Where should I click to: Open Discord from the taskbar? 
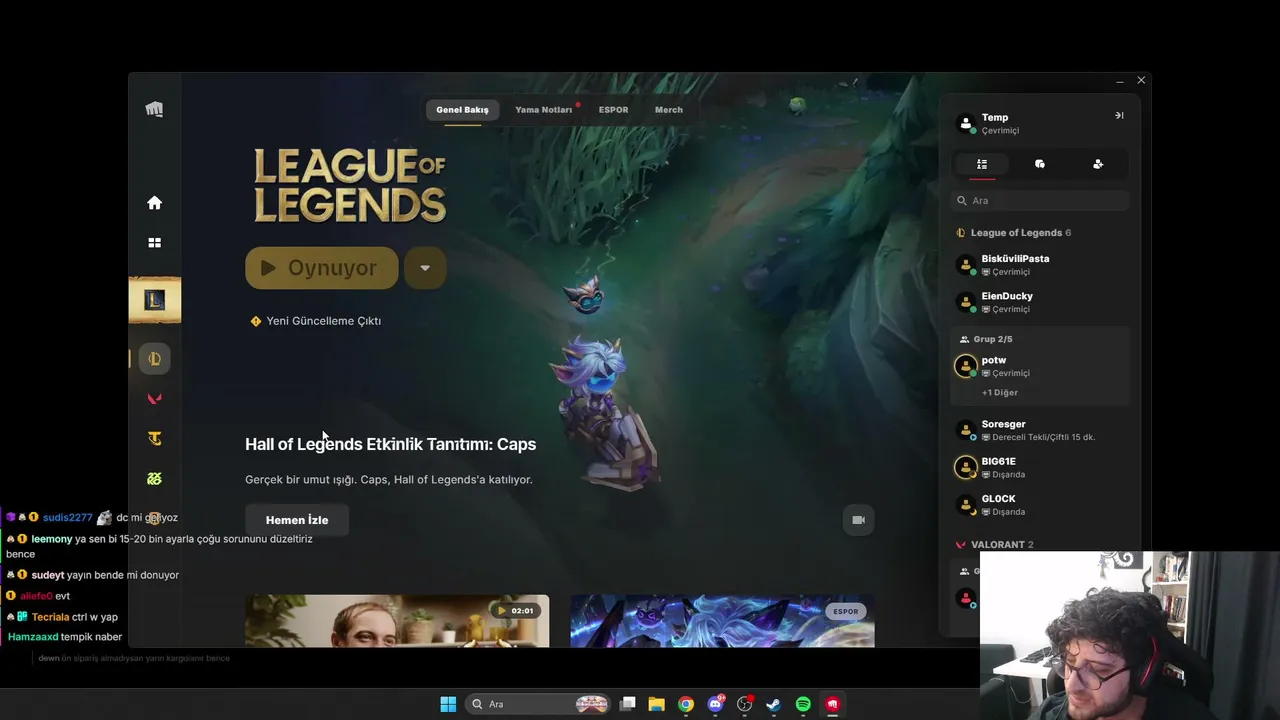coord(715,704)
